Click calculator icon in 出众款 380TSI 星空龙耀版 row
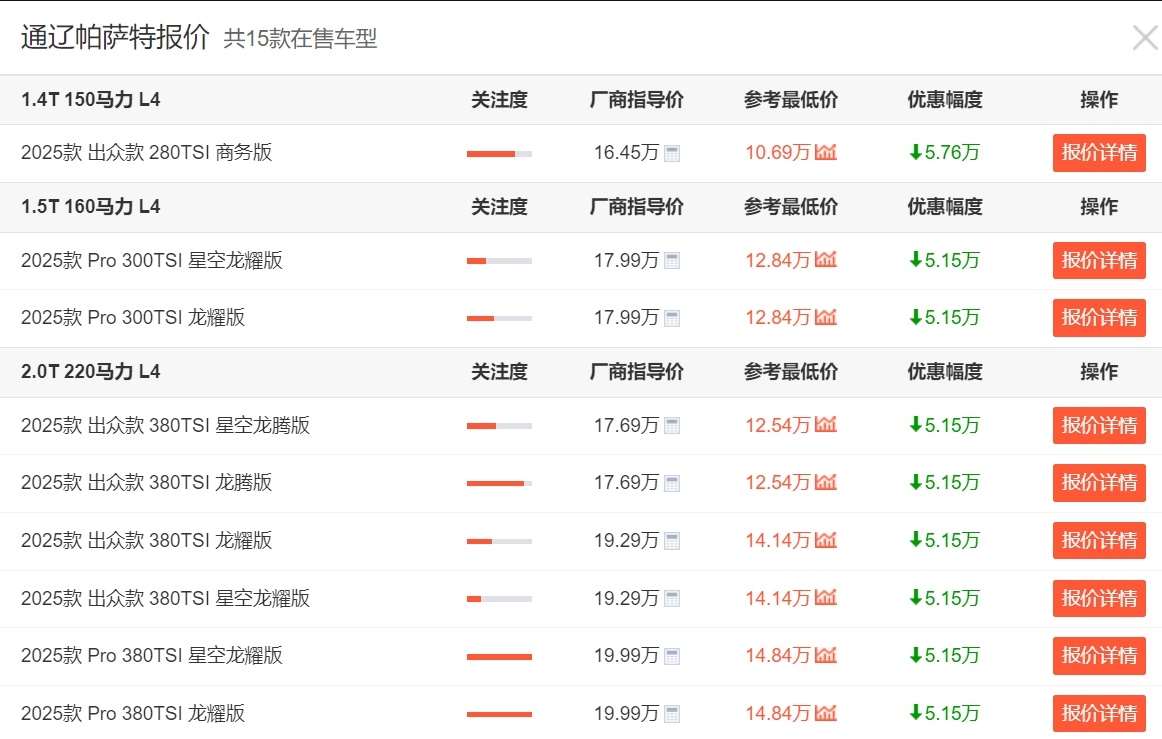Screen dimensions: 1162x739 pos(672,599)
